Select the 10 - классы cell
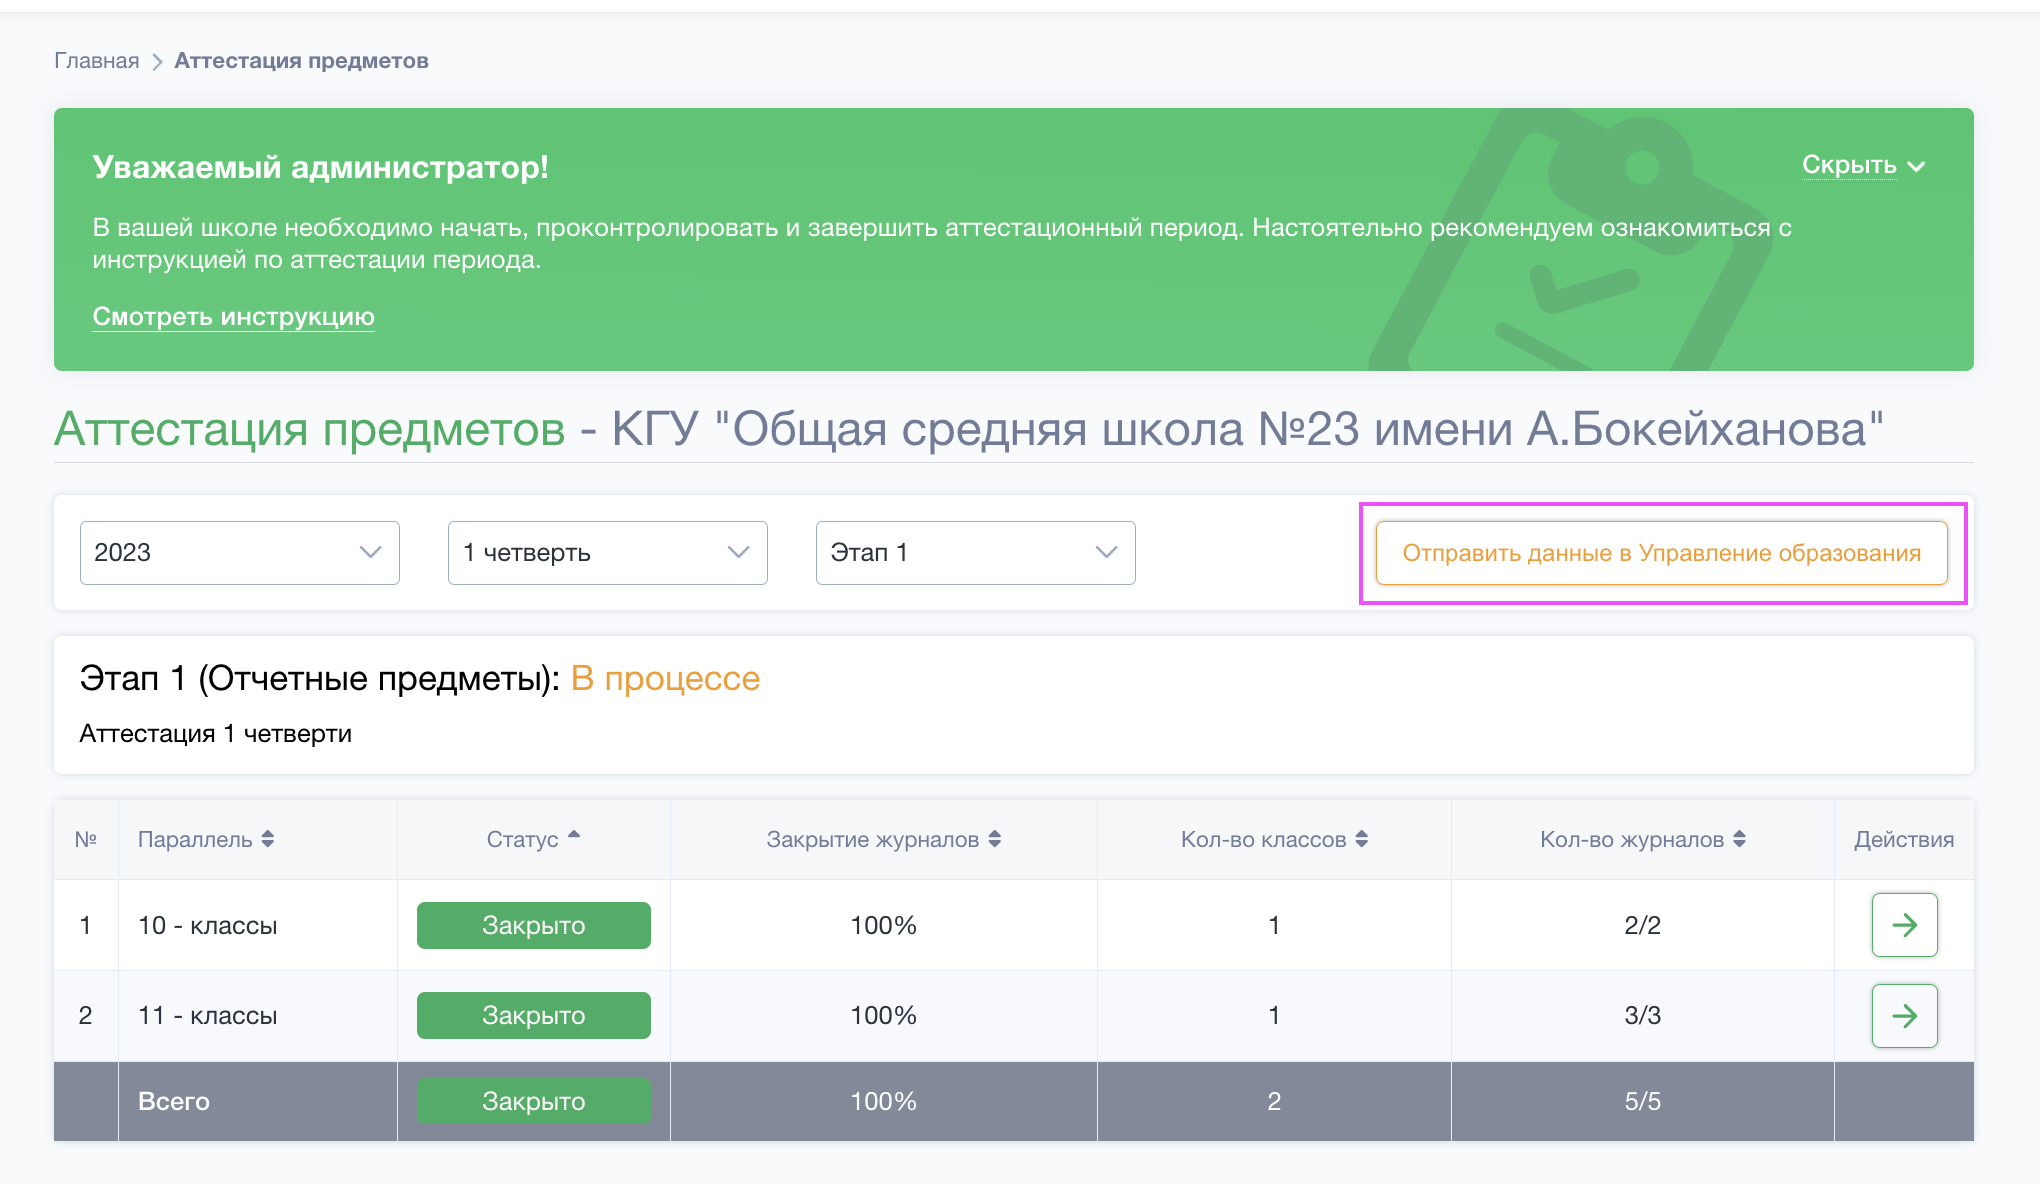Viewport: 2040px width, 1184px height. click(x=258, y=925)
